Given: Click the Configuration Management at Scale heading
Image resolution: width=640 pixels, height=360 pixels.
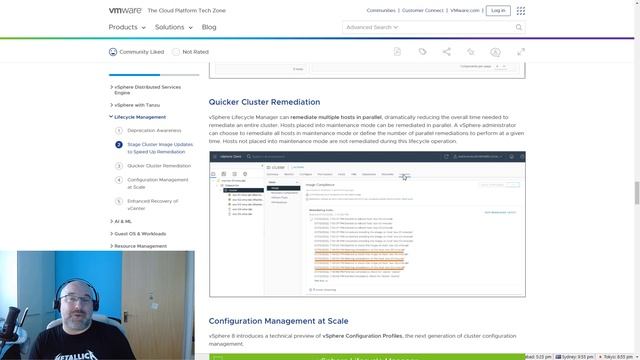Looking at the screenshot, I should [x=278, y=321].
